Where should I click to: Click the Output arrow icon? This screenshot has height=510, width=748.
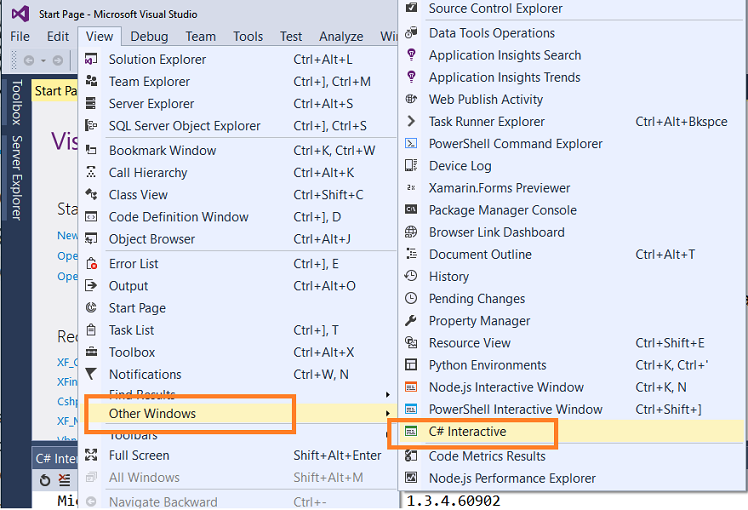[91, 285]
